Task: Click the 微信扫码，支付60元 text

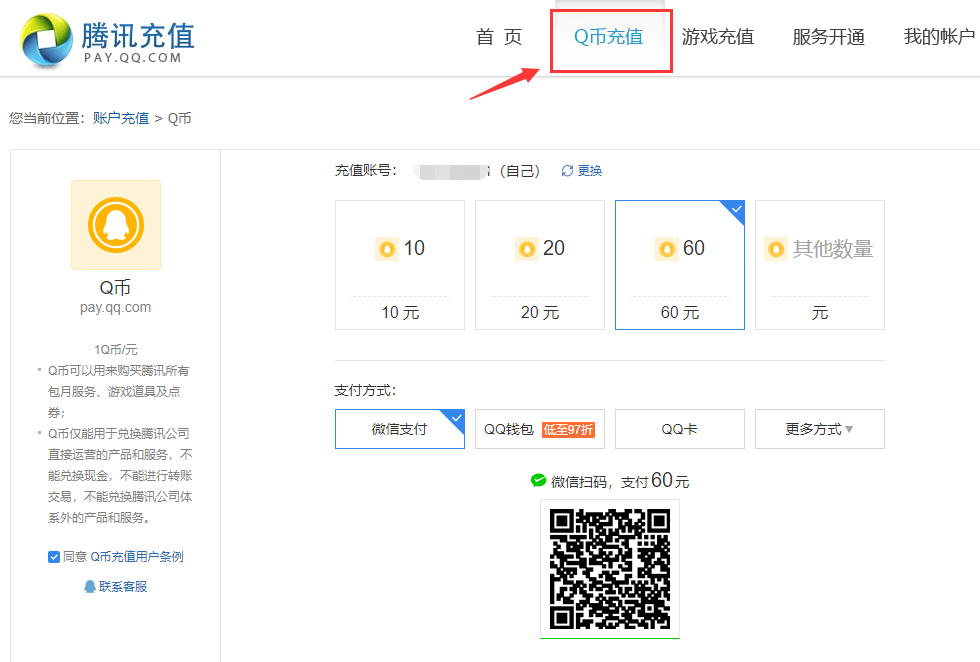Action: [620, 481]
